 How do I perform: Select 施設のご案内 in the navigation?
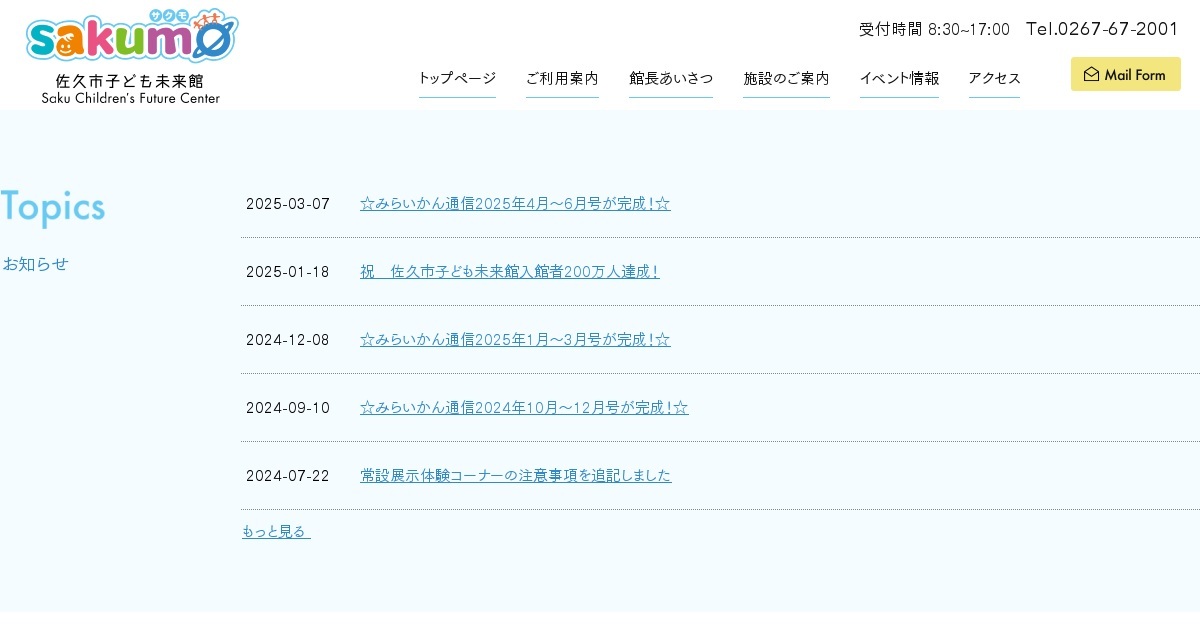[x=786, y=78]
